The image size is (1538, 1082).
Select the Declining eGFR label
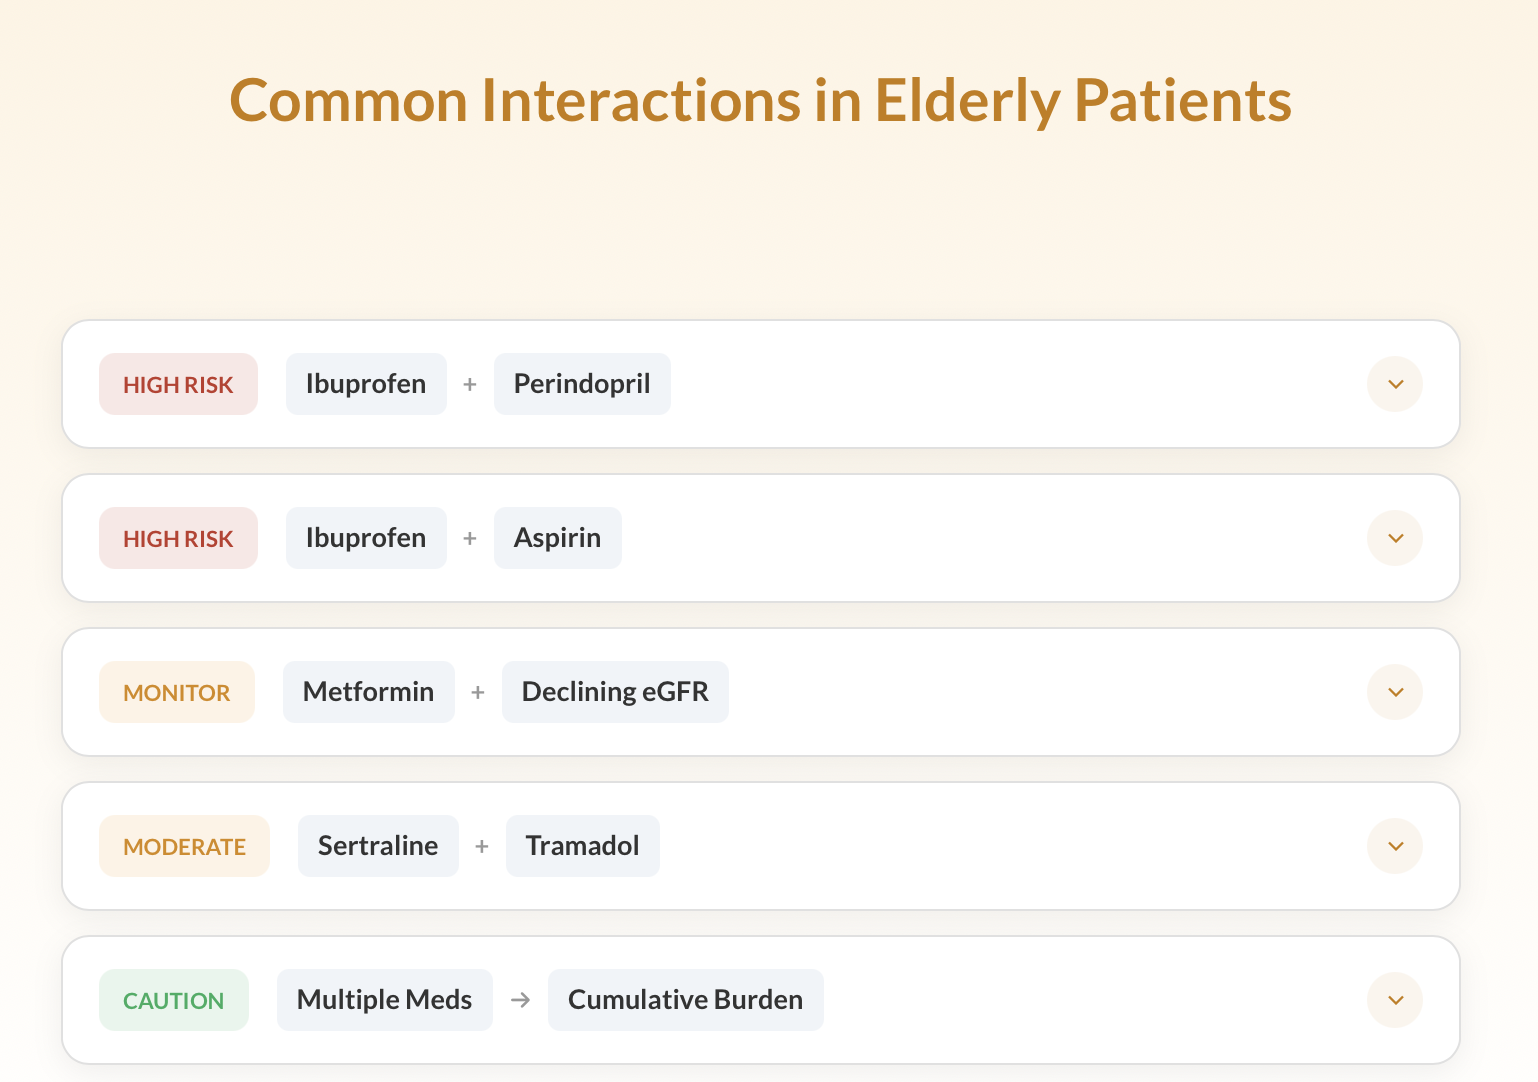615,691
